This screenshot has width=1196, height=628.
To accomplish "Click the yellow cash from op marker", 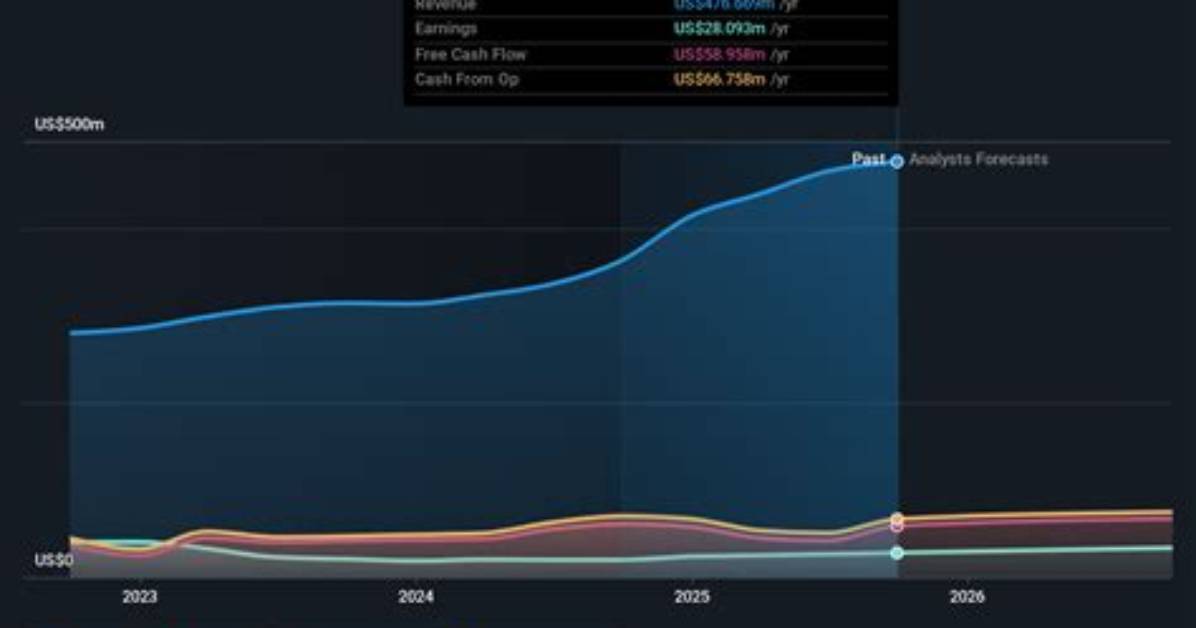I will [897, 518].
